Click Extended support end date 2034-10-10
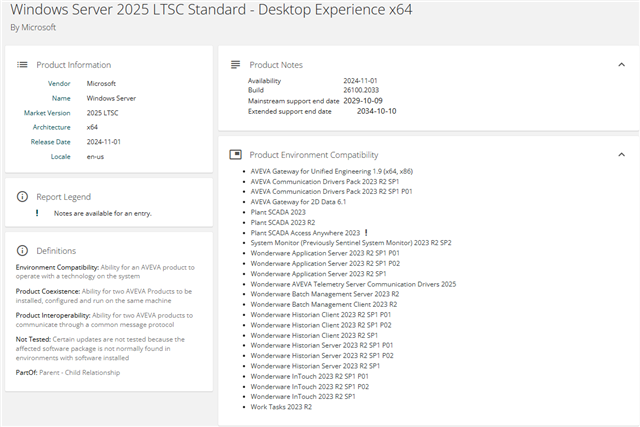The width and height of the screenshot is (640, 427). click(376, 111)
